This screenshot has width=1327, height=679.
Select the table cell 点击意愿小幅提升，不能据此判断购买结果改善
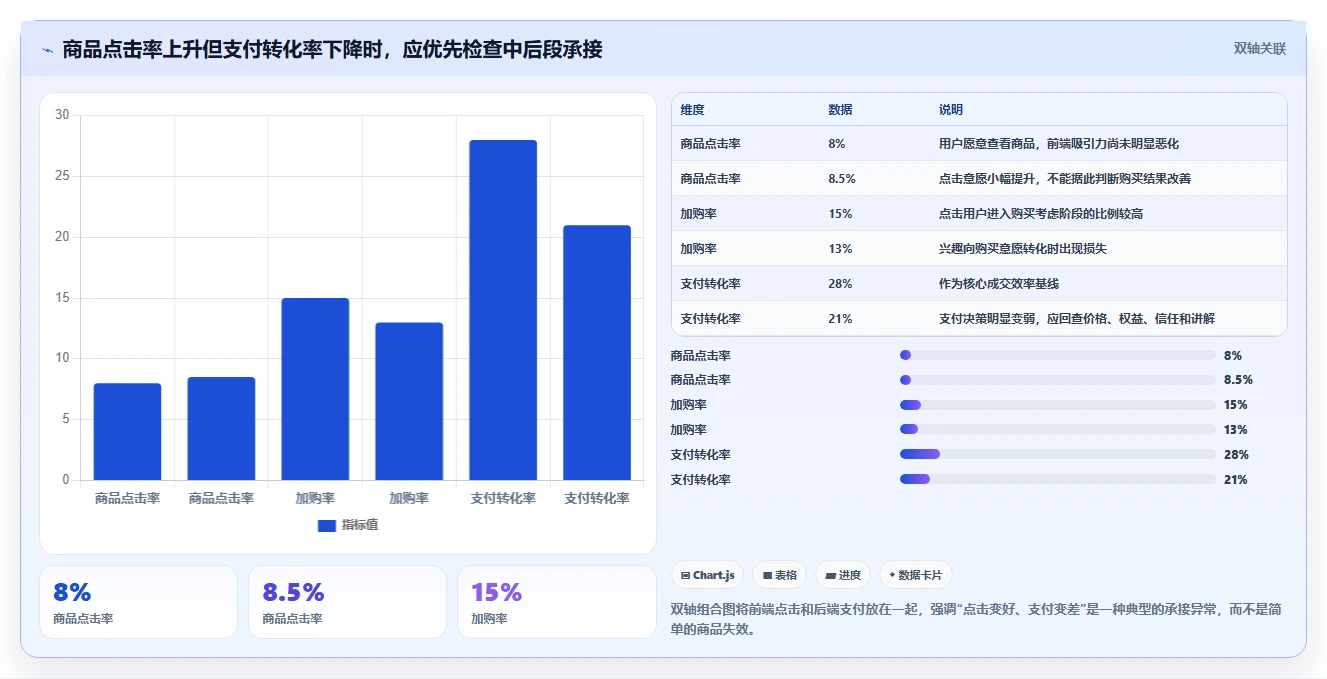[x=1065, y=179]
